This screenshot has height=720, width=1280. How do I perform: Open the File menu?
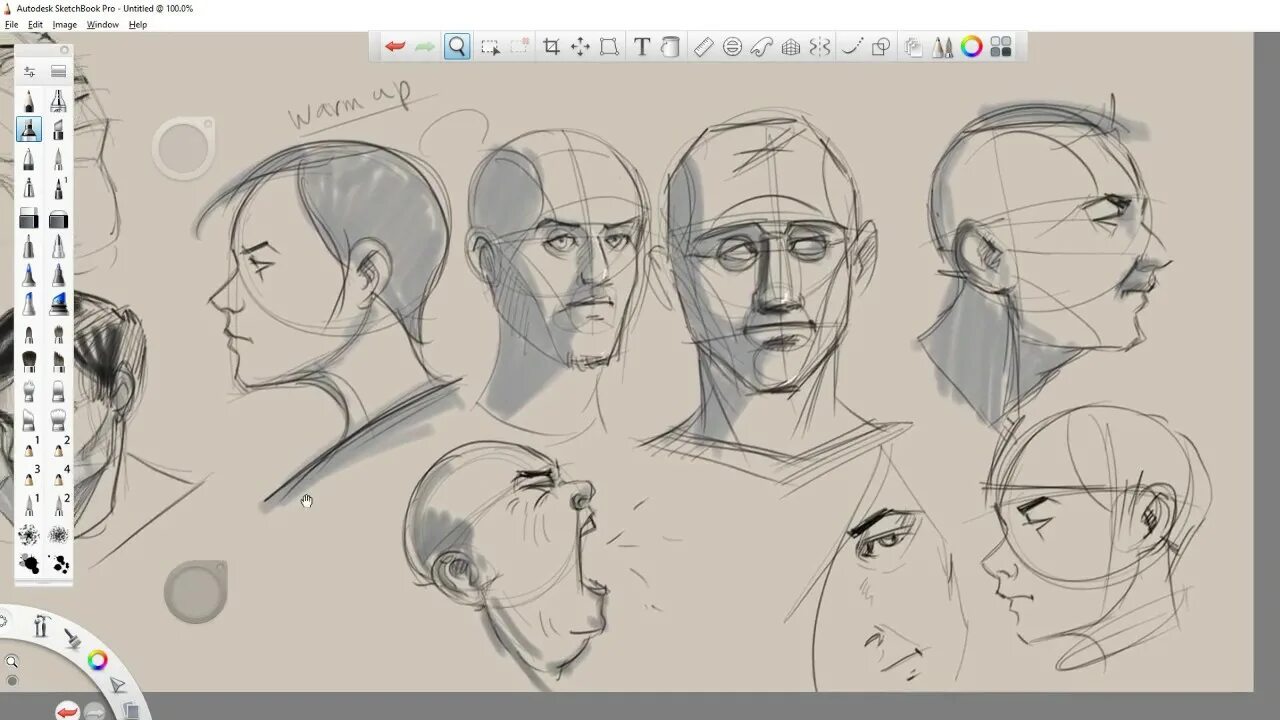11,25
